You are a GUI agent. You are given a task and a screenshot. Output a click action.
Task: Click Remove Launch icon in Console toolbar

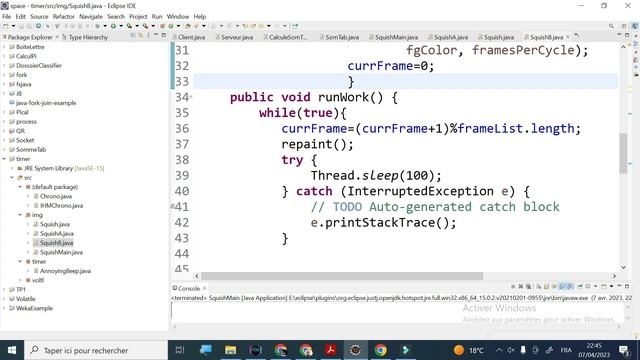tap(520, 287)
